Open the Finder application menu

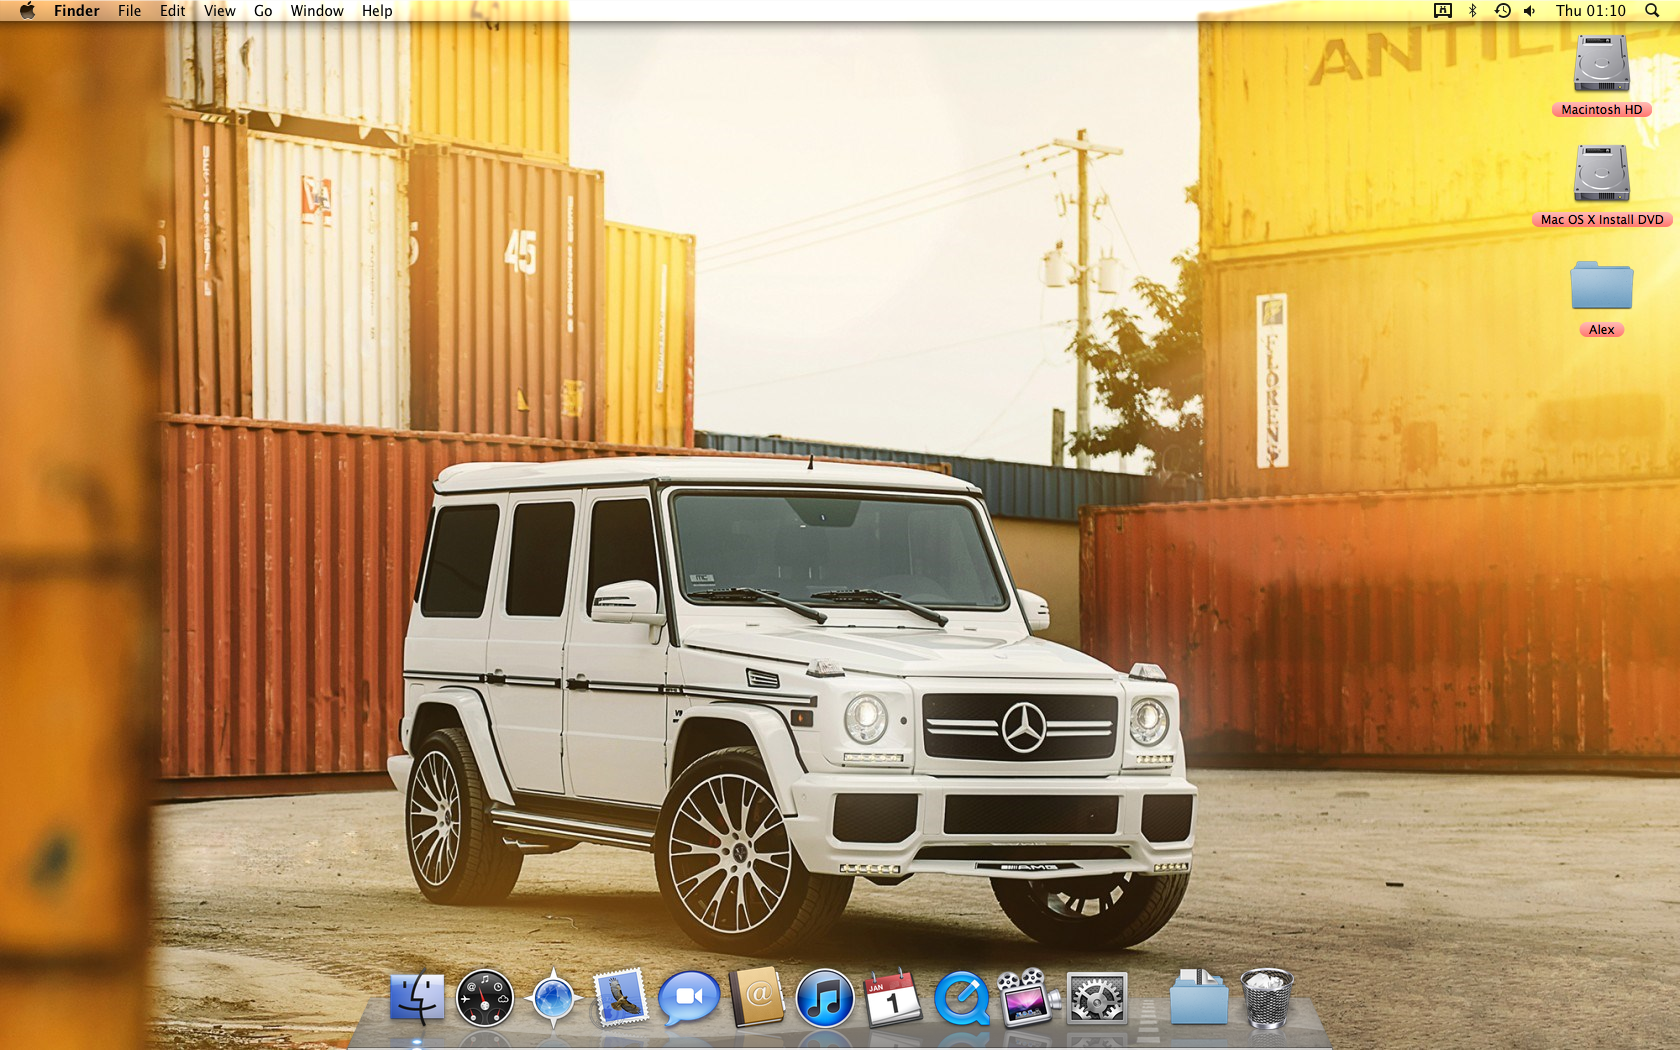77,11
